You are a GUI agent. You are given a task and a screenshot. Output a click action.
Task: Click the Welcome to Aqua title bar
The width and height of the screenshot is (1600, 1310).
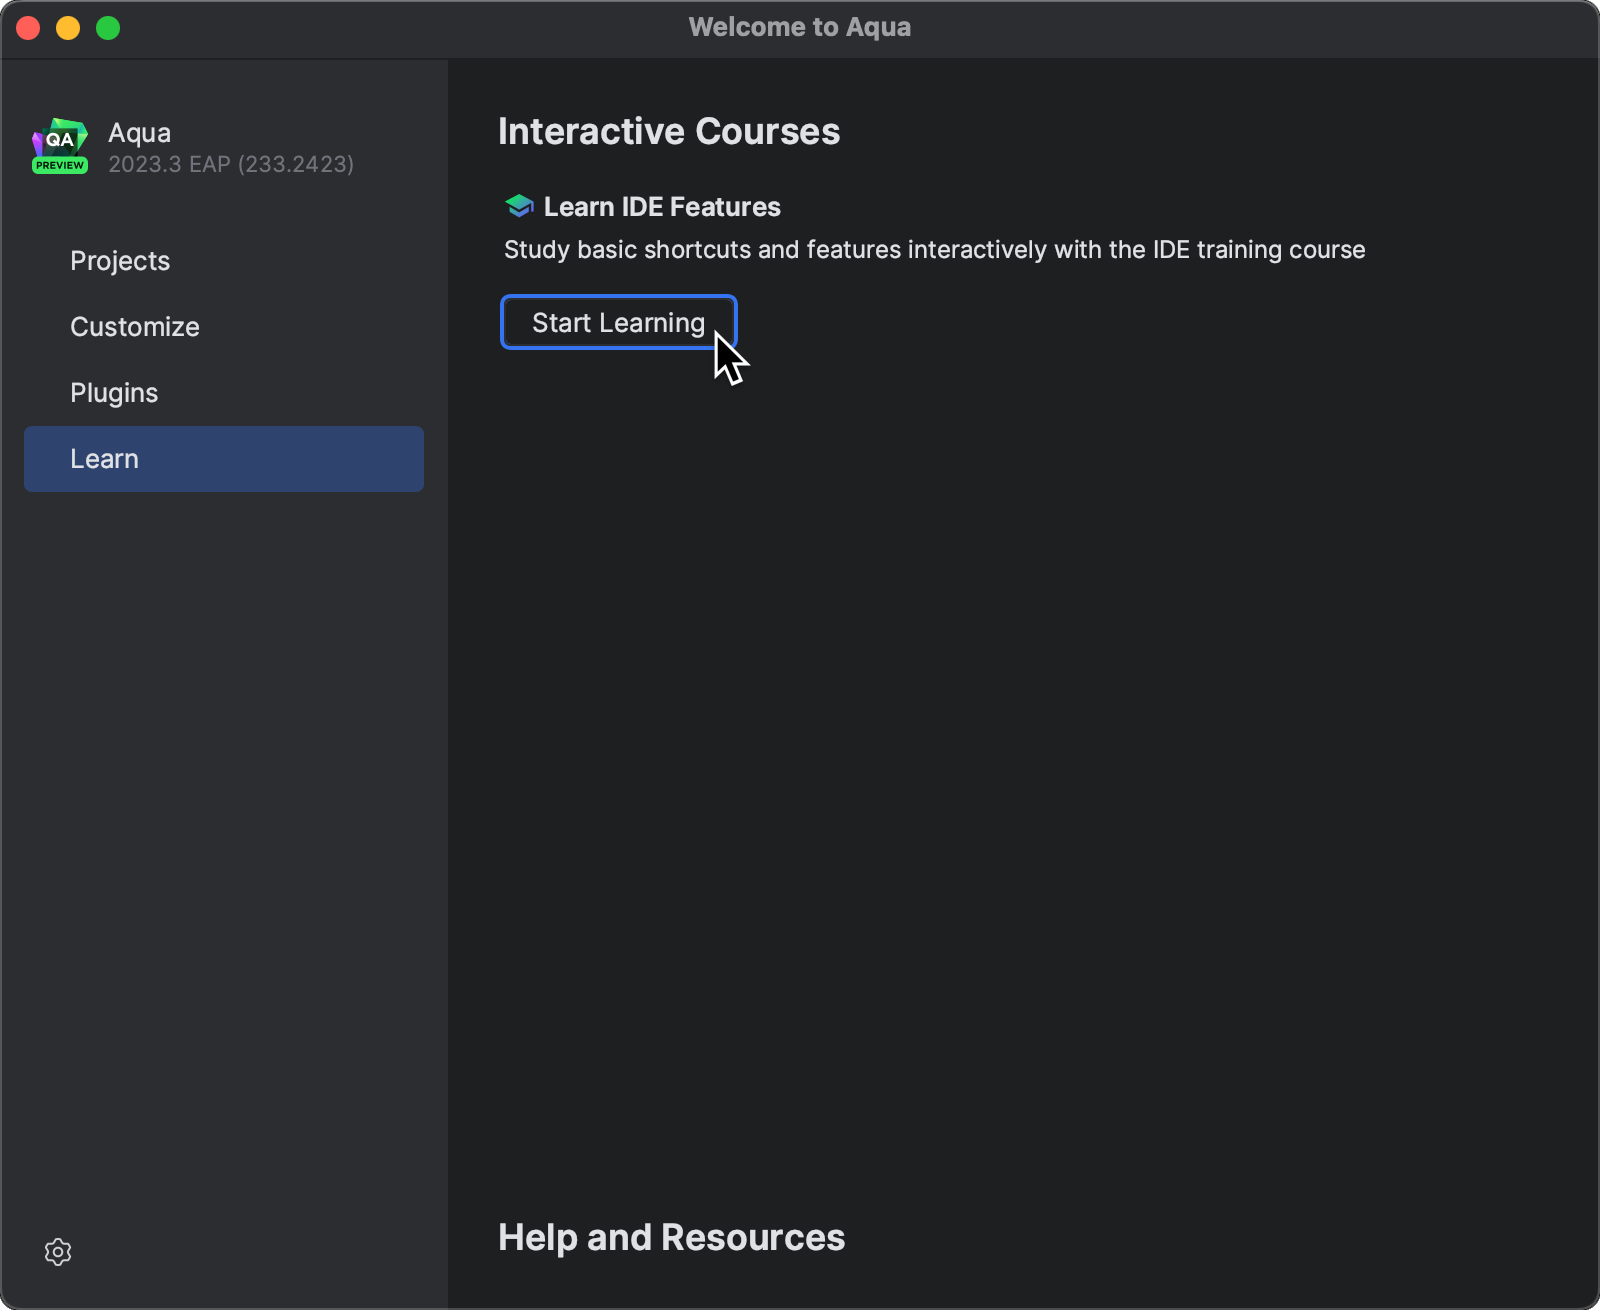(x=799, y=27)
